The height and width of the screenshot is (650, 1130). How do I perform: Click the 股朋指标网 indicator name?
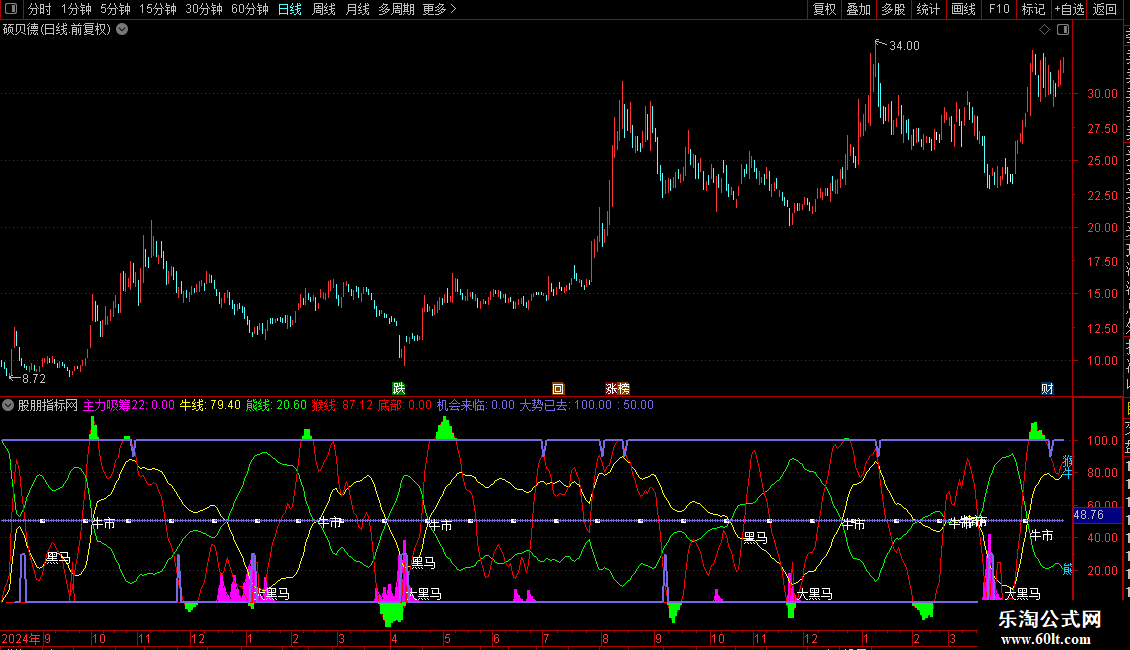point(48,405)
